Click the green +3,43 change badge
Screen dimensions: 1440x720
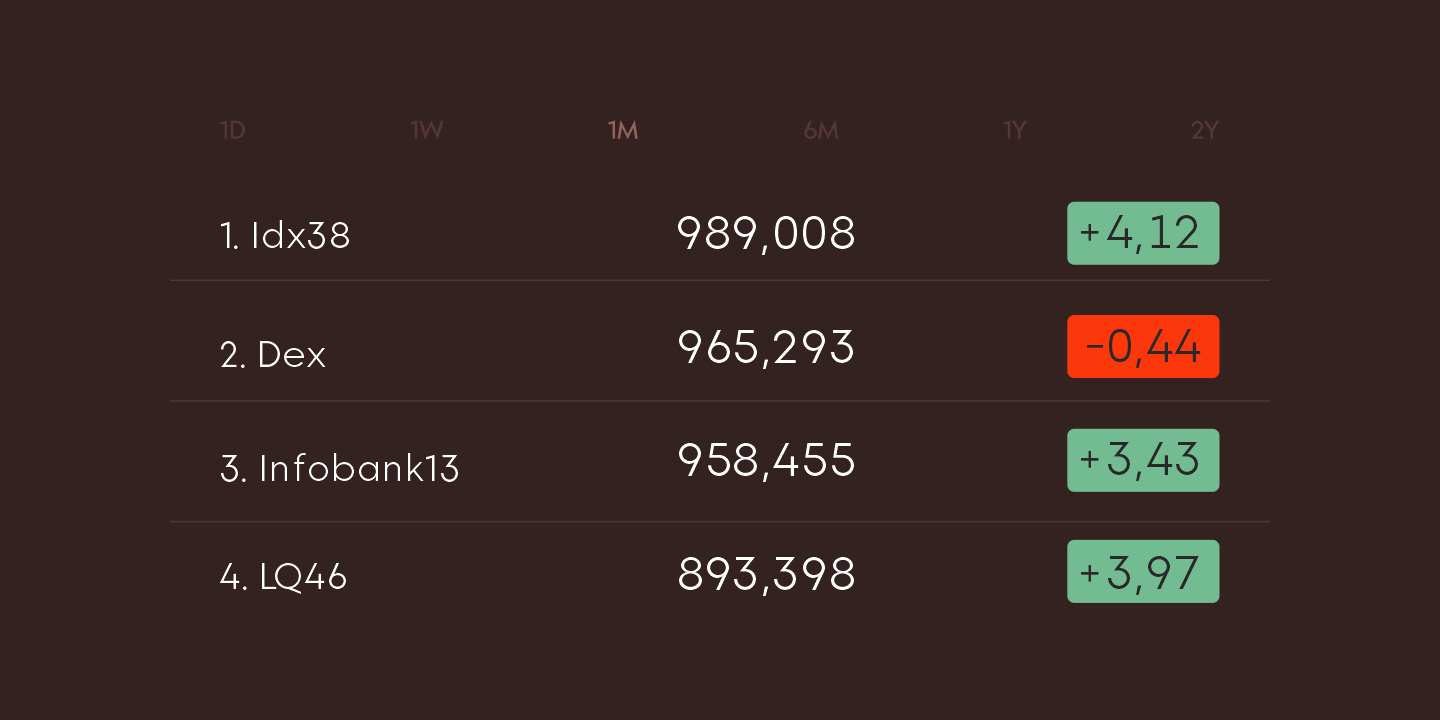1143,460
